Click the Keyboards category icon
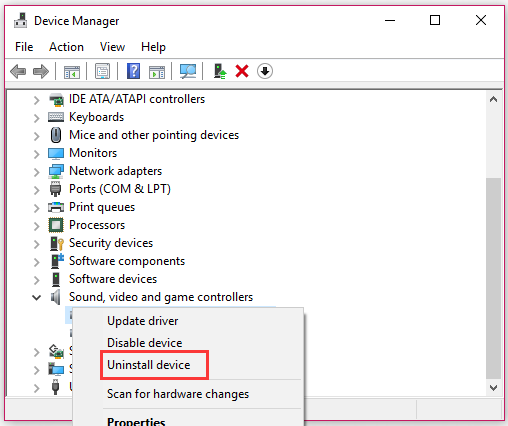 click(56, 117)
